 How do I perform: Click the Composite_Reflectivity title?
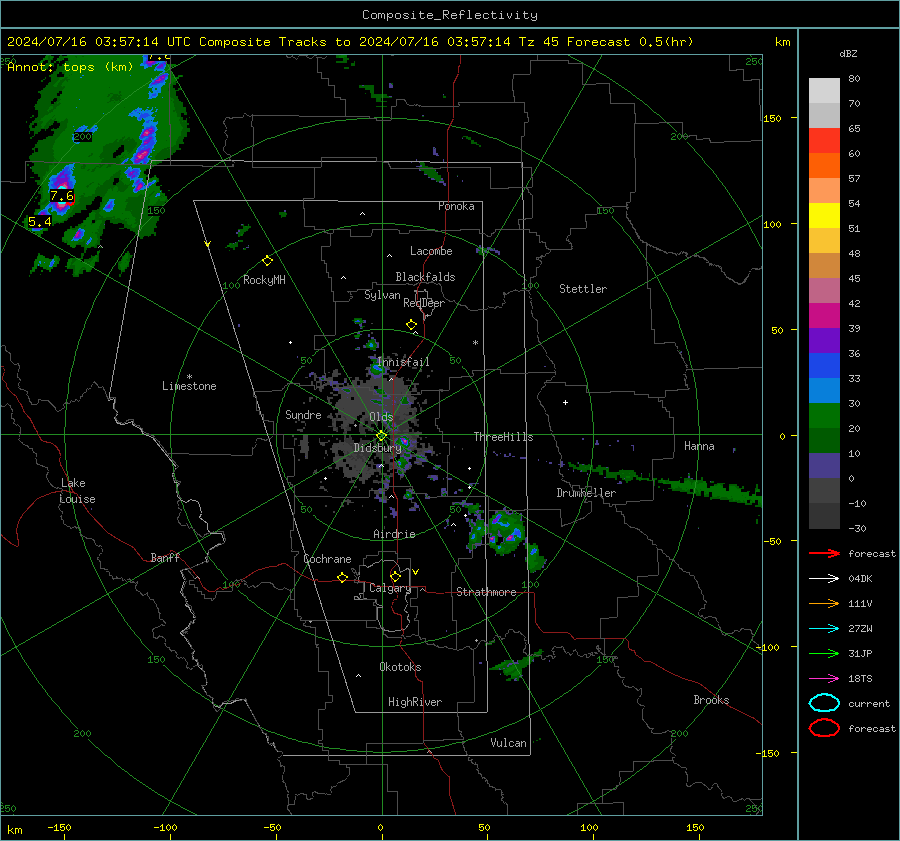[x=449, y=15]
